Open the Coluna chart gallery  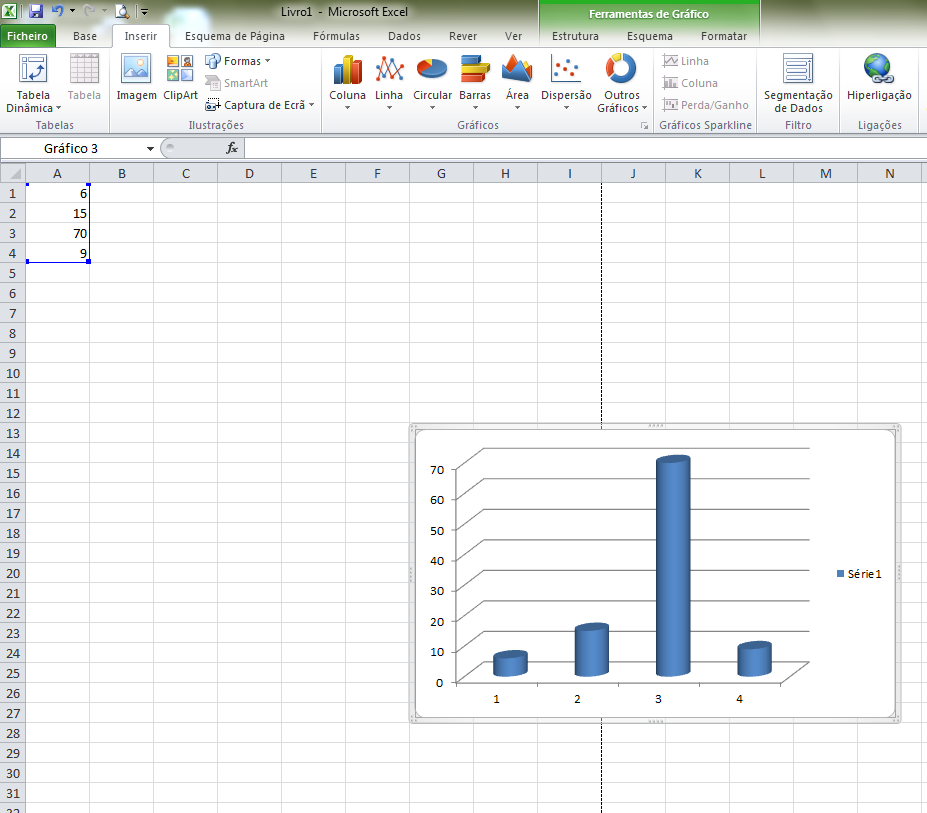(x=347, y=82)
